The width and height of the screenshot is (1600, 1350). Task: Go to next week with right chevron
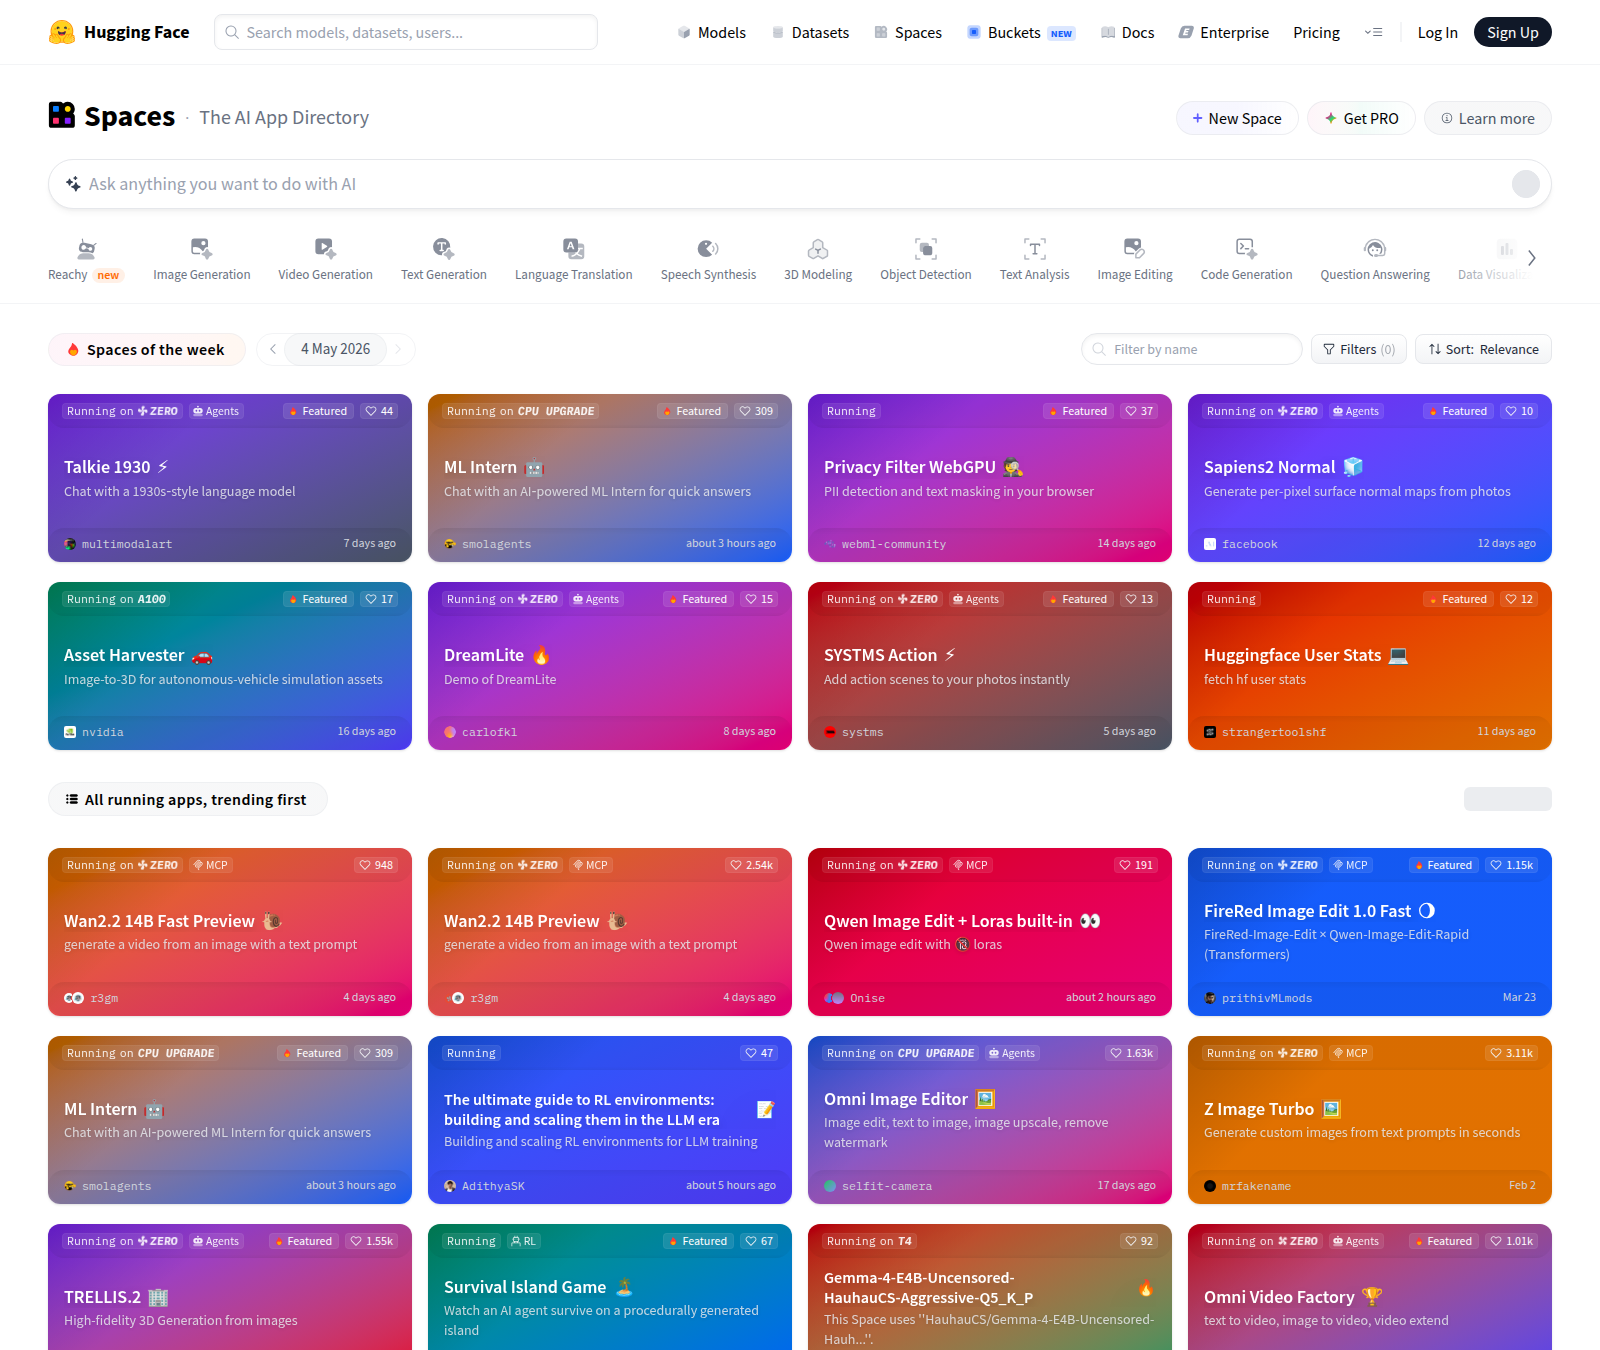coord(398,349)
